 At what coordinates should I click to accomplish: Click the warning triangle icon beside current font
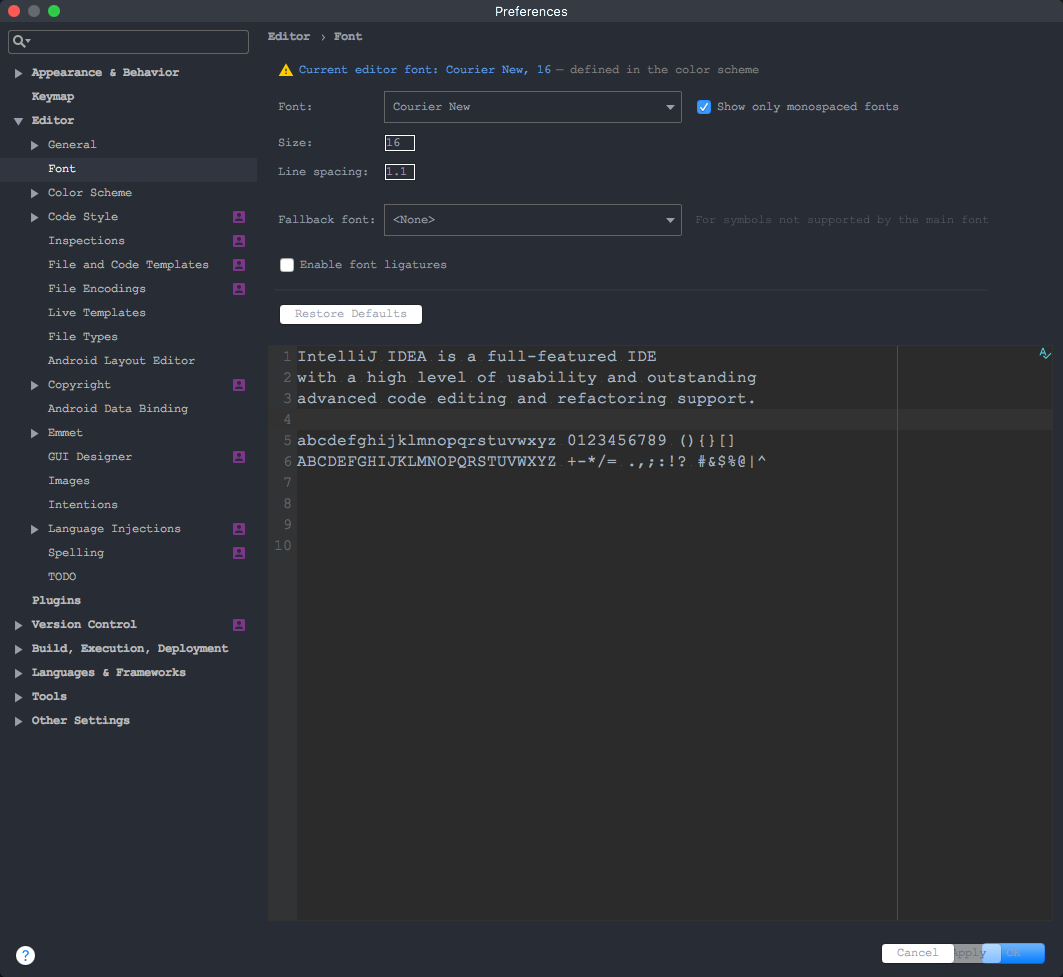coord(286,70)
